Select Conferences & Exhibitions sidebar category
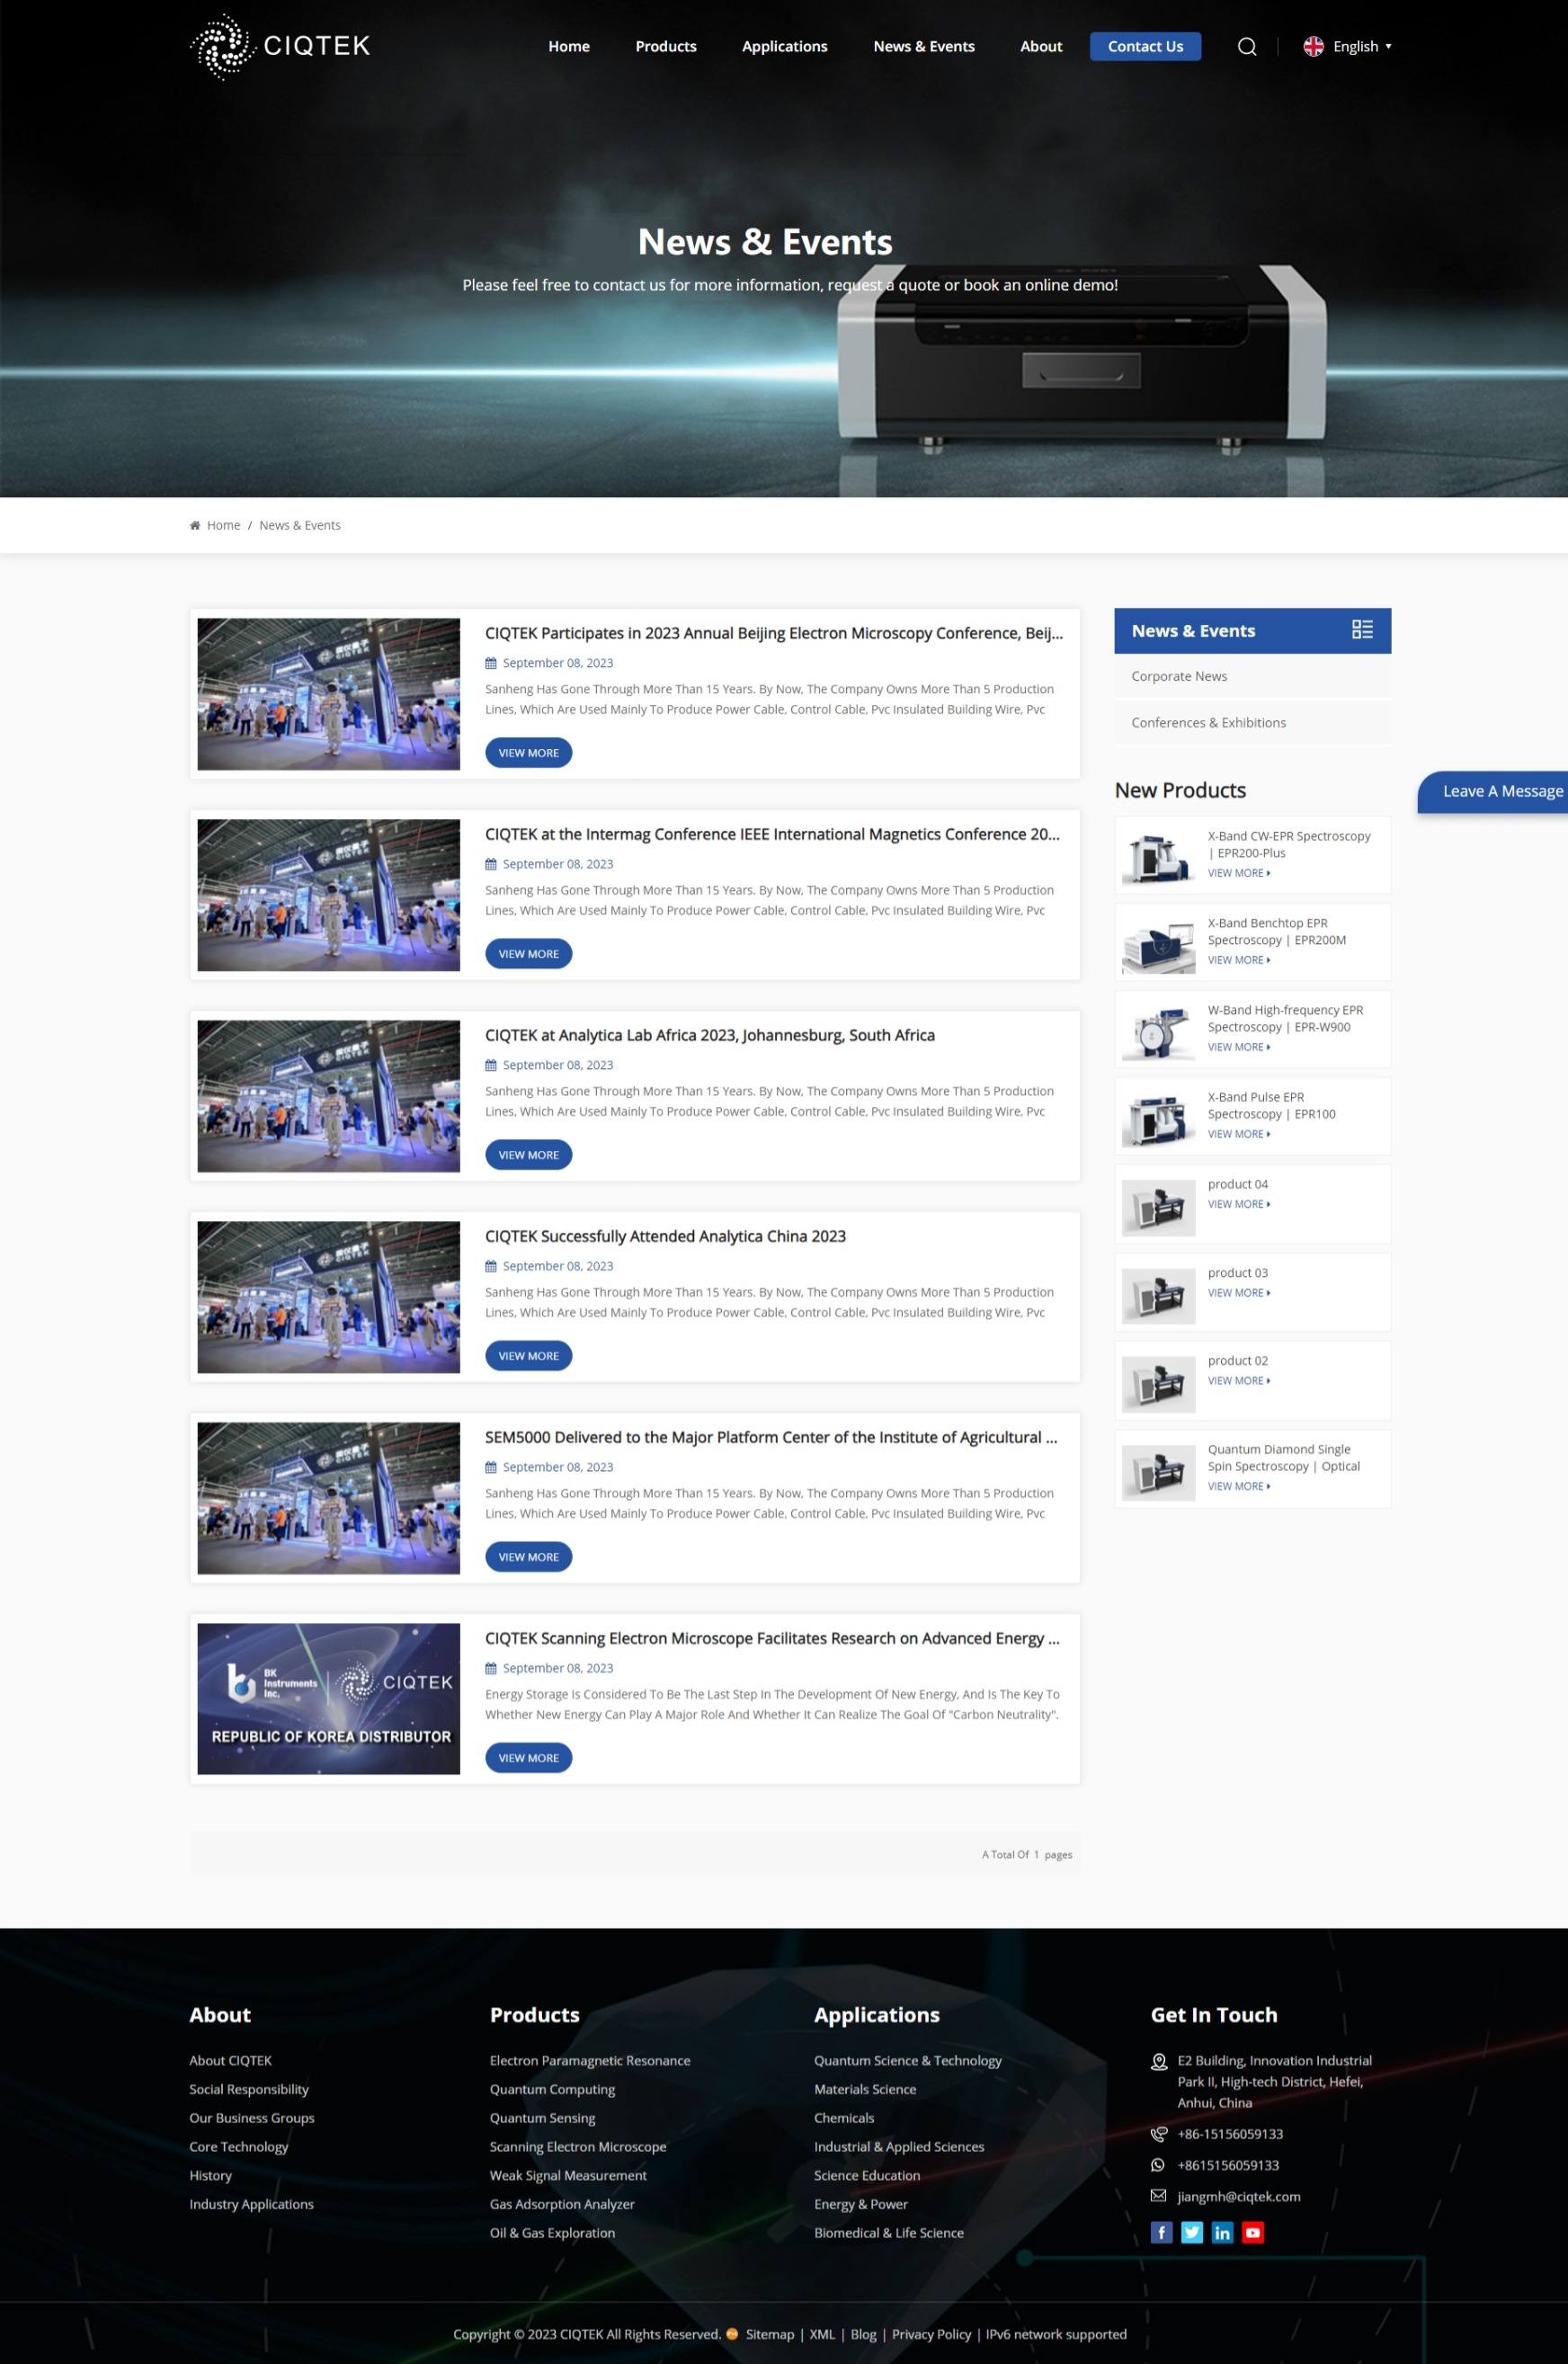 (1208, 723)
